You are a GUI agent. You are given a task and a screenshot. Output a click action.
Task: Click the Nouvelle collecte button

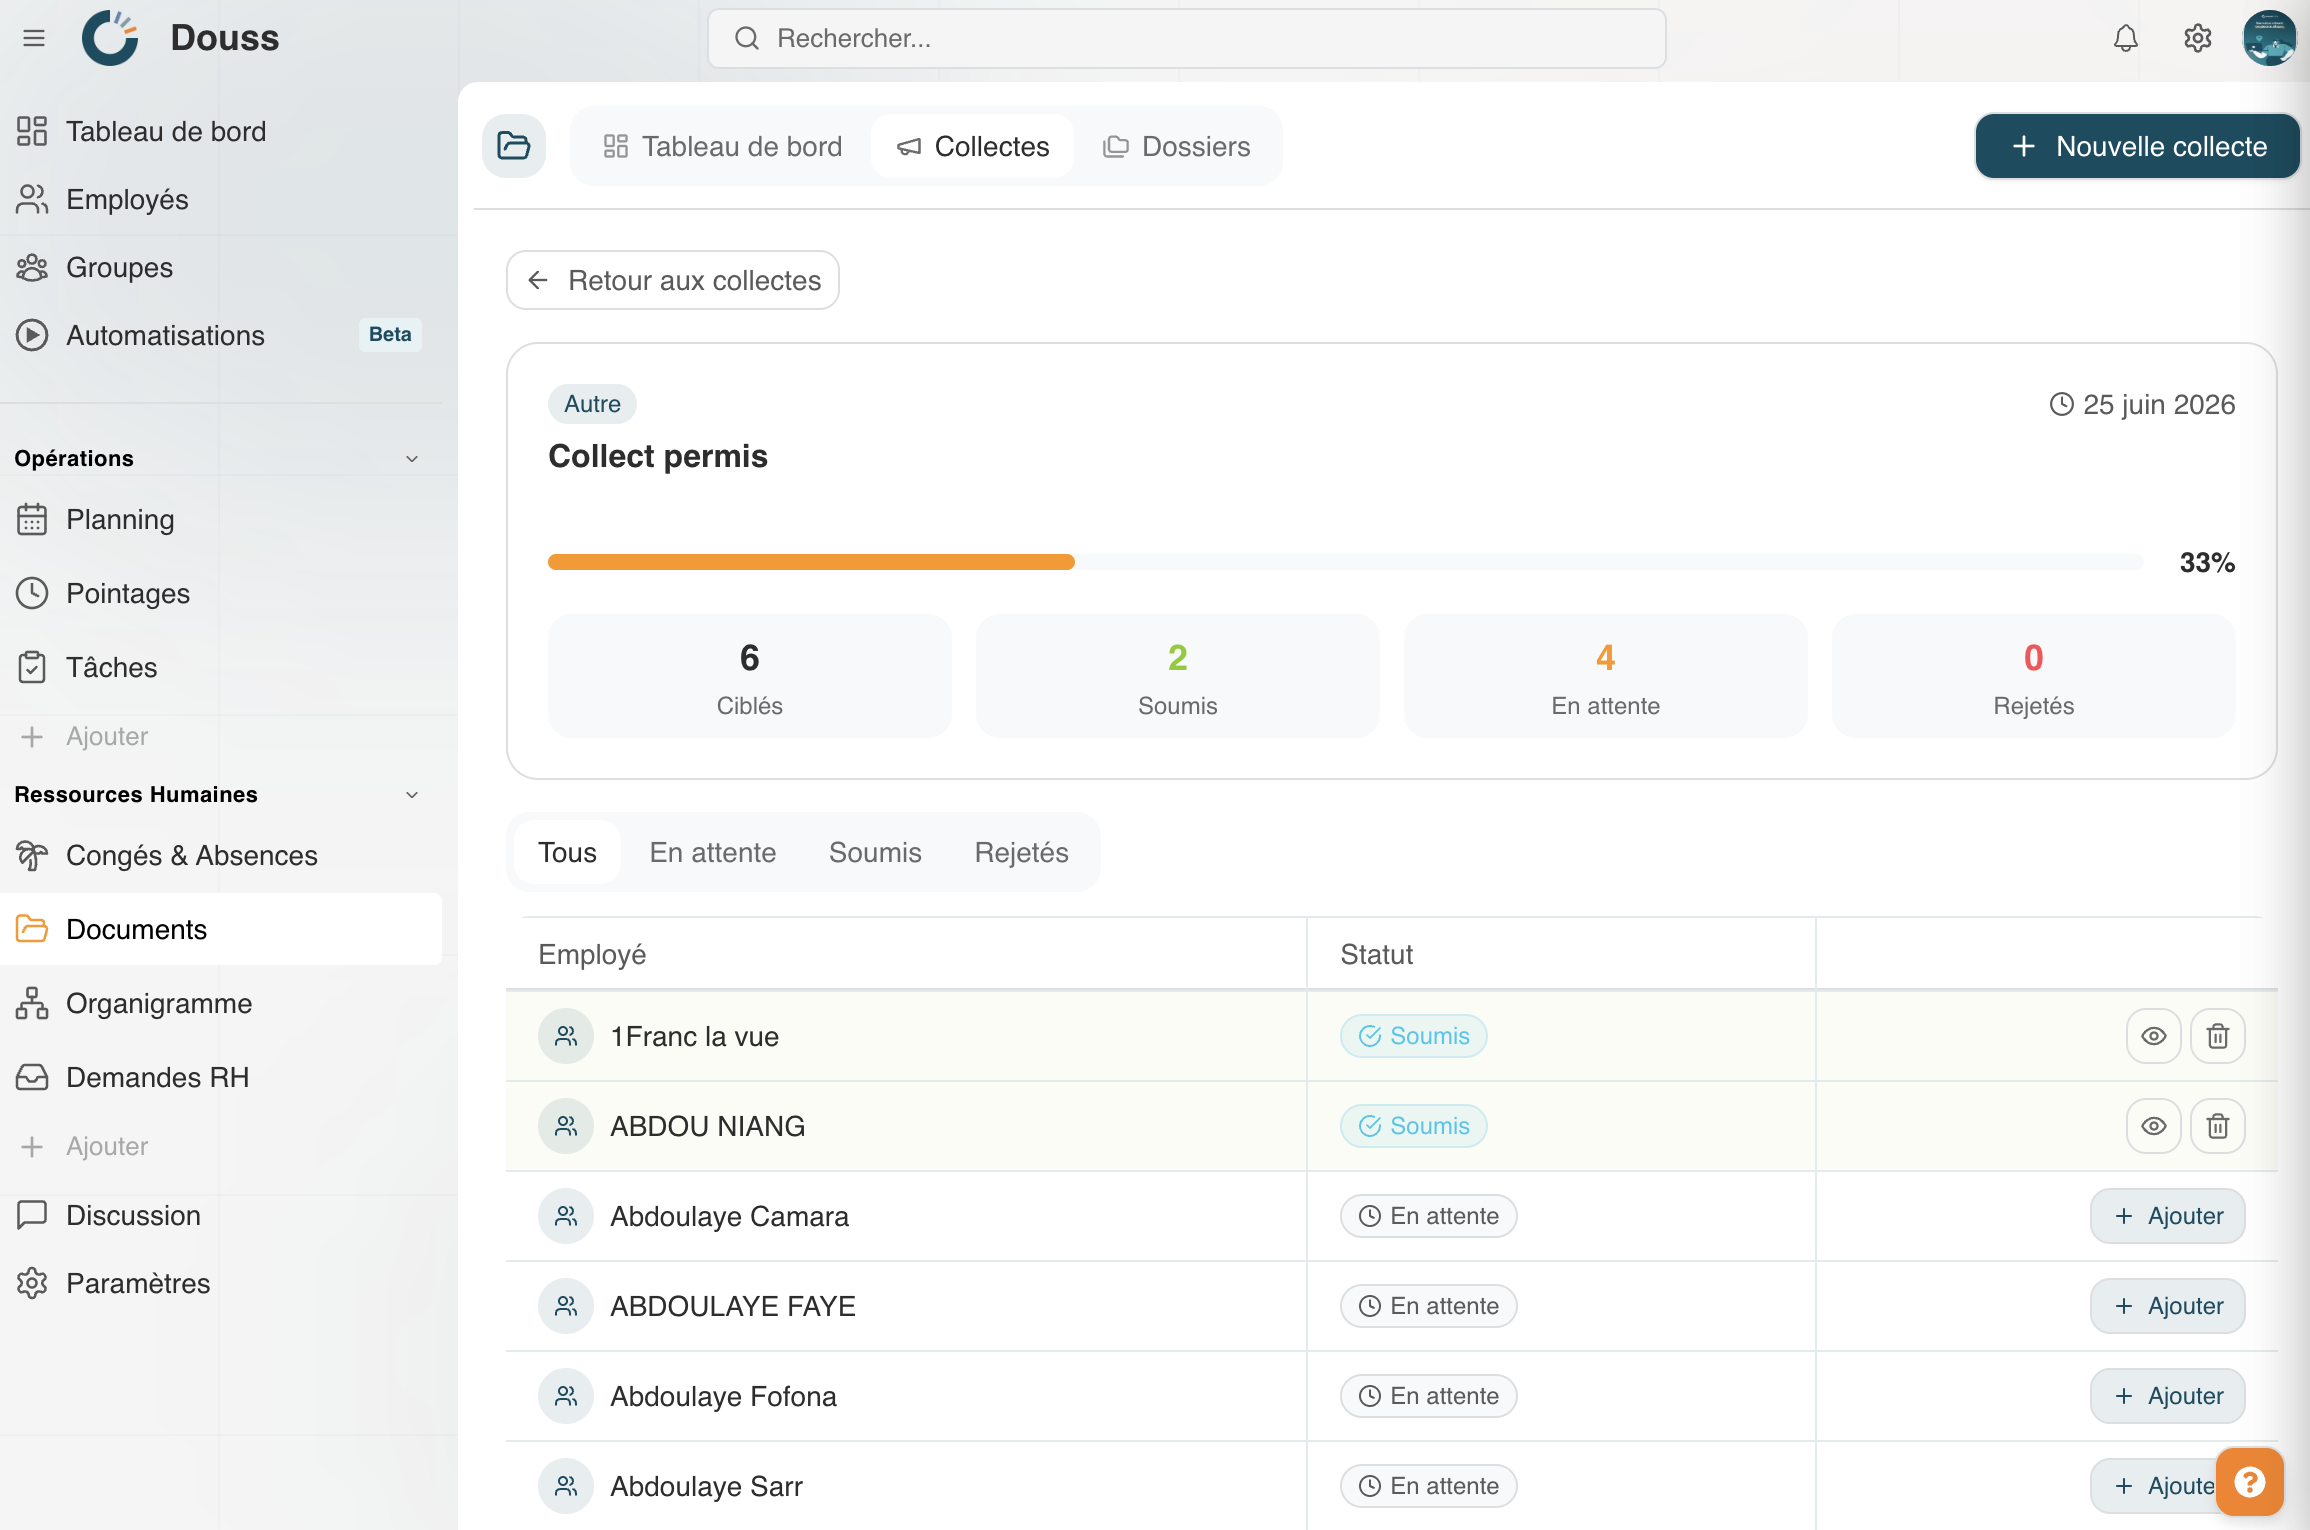(x=2137, y=146)
